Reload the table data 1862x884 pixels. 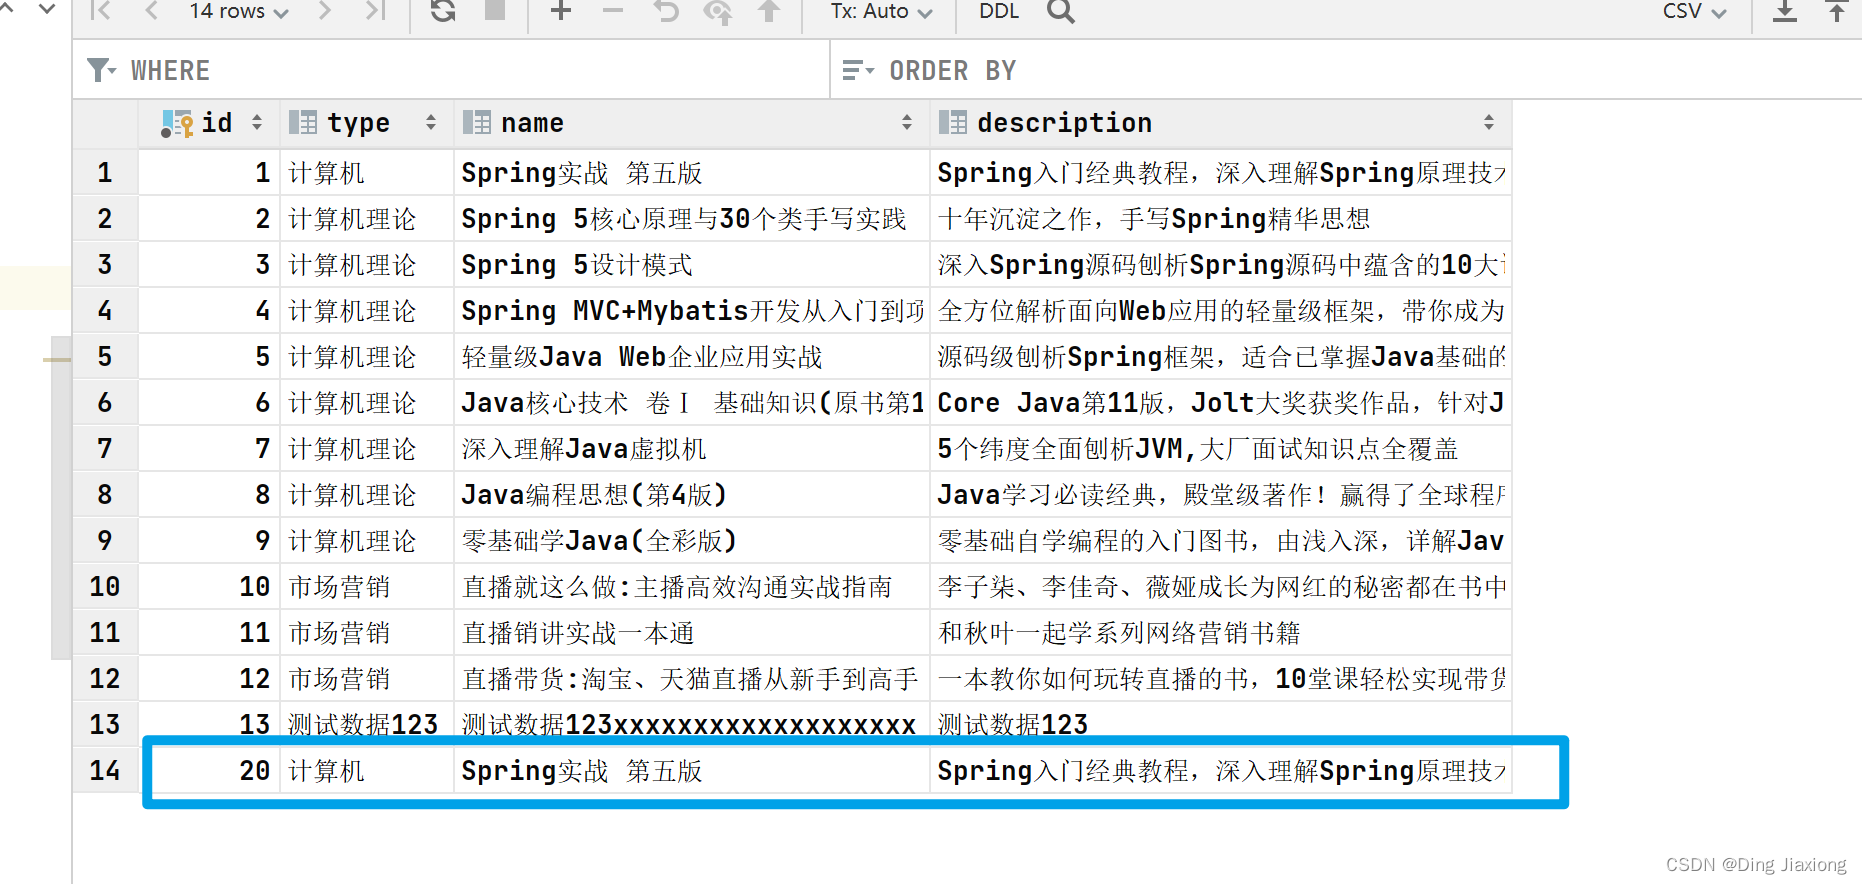click(x=443, y=11)
